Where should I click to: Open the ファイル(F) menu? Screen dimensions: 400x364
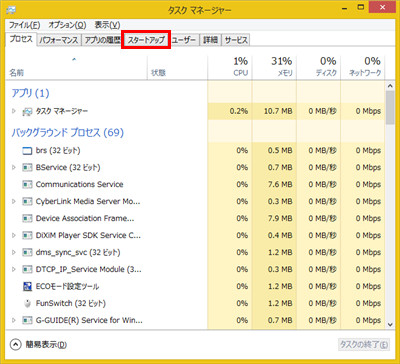coord(24,25)
